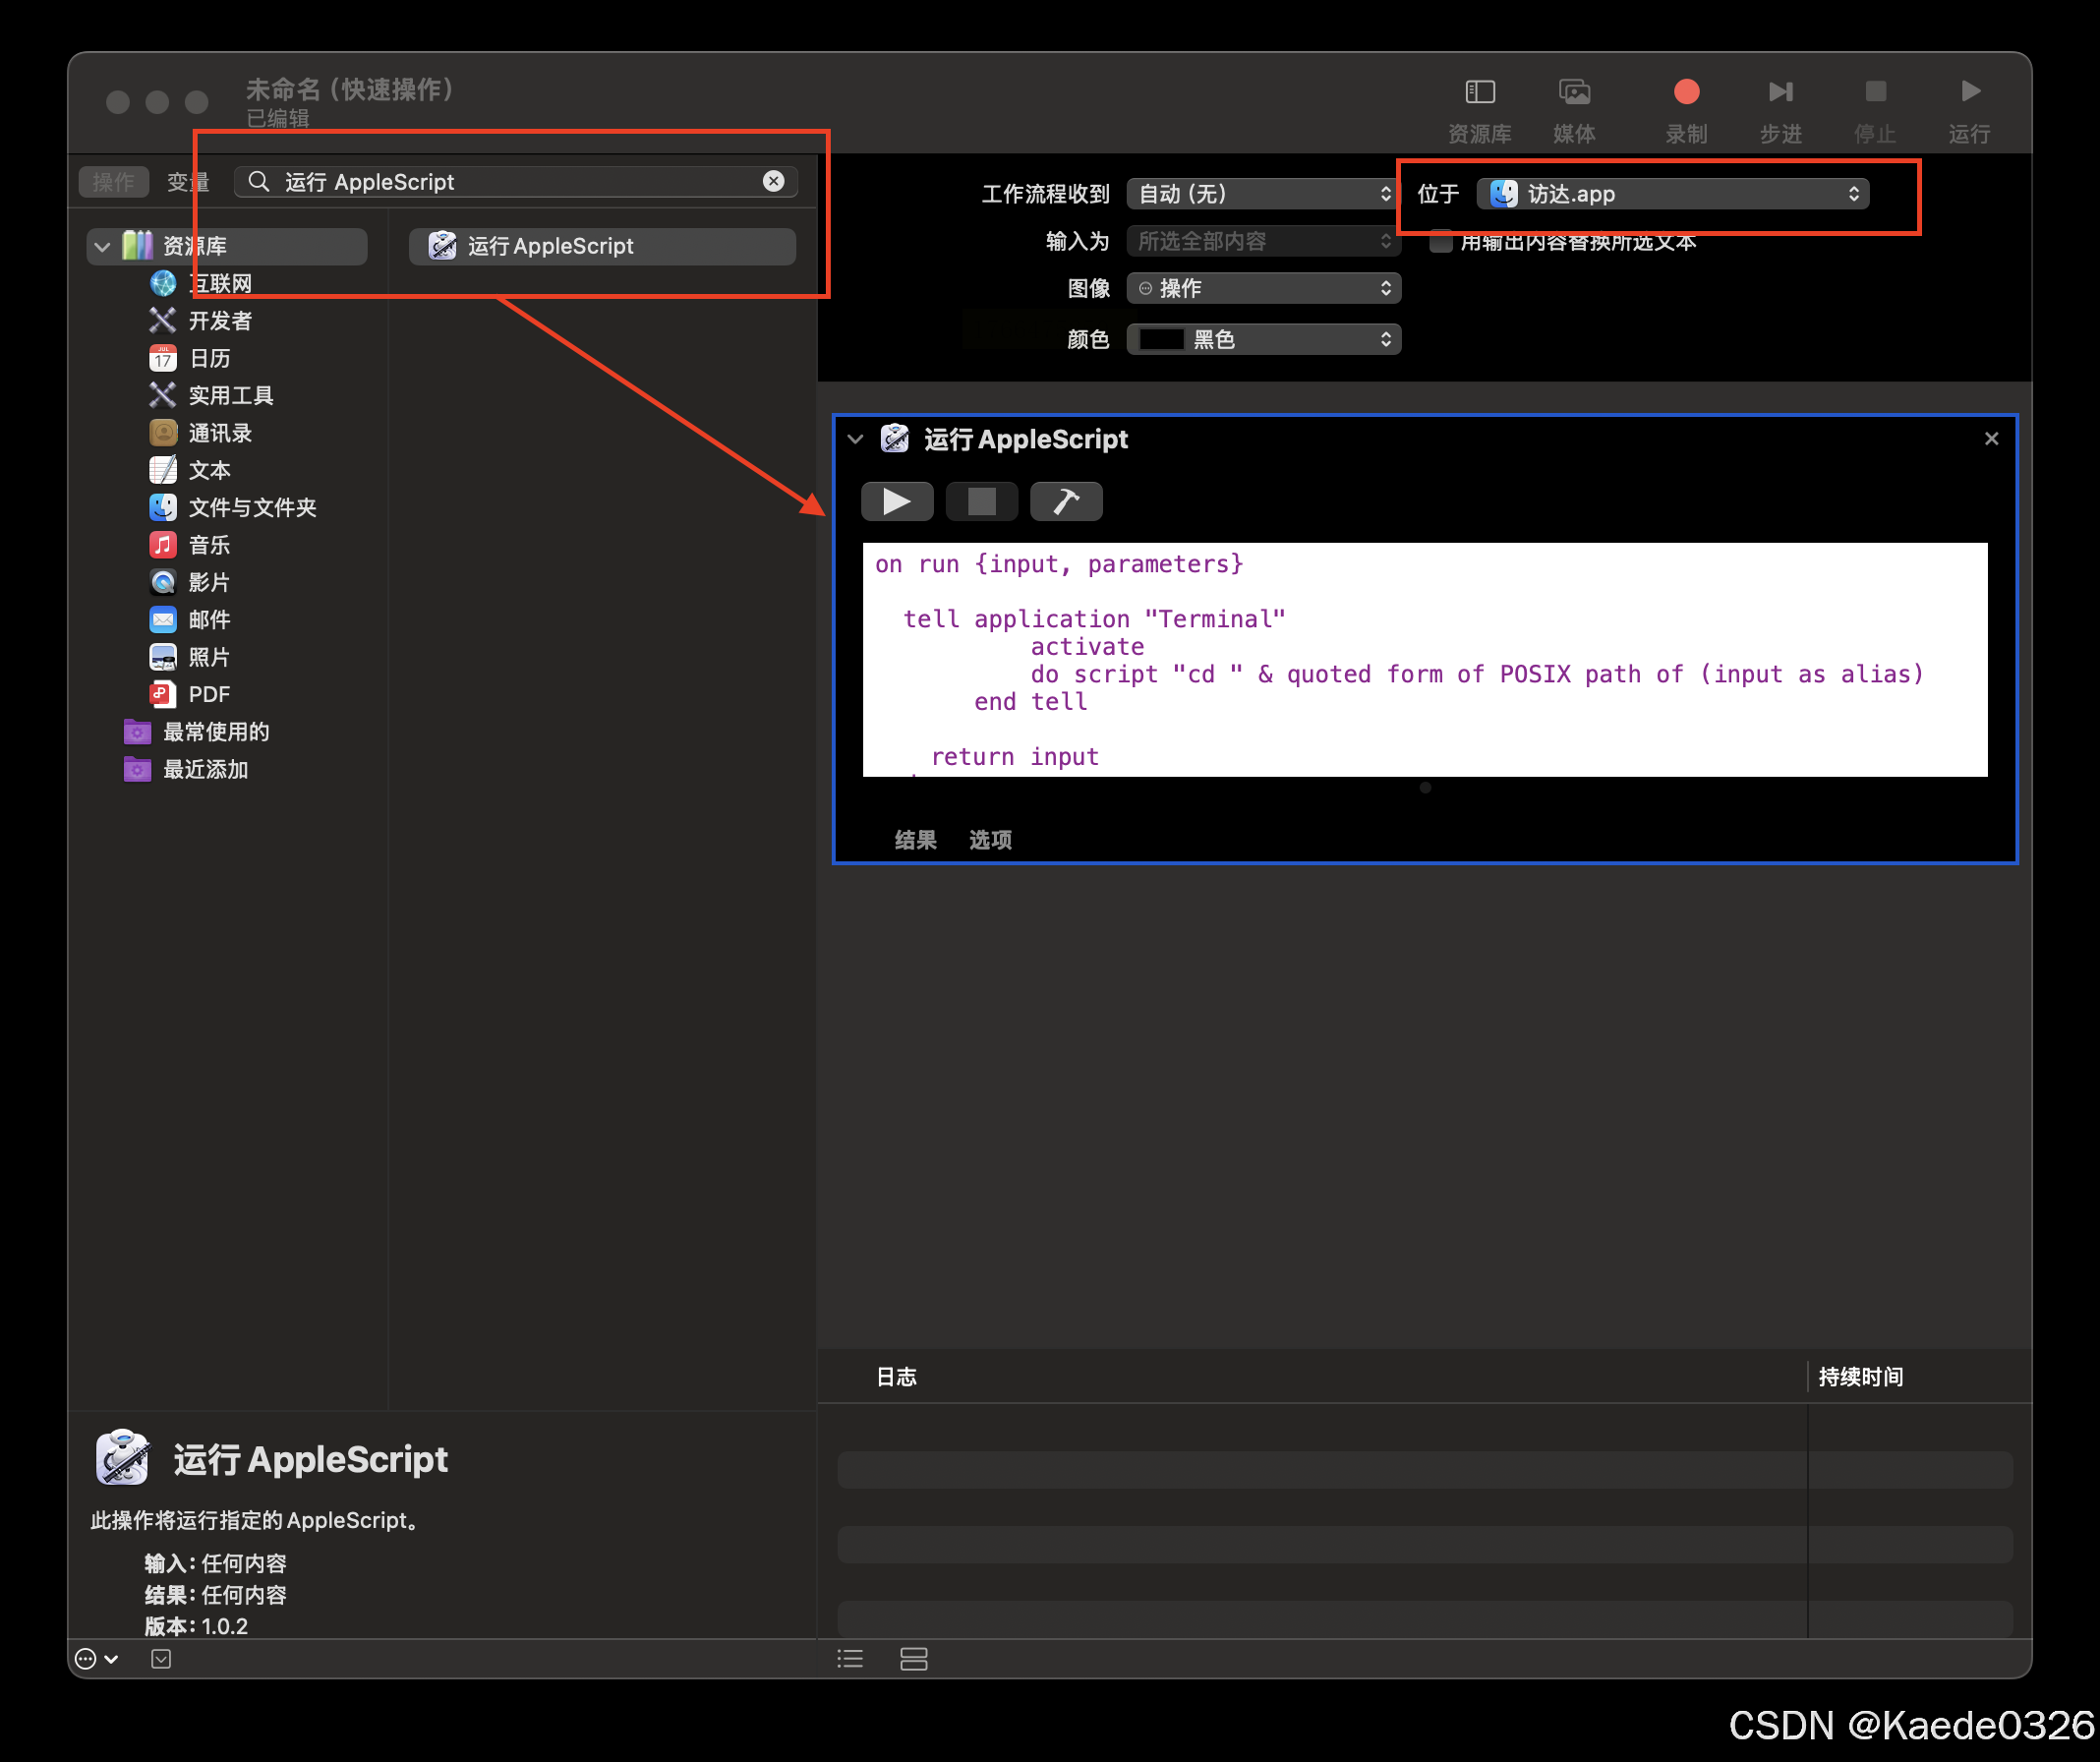This screenshot has height=1762, width=2100.
Task: Show the log list view
Action: pos(850,1659)
